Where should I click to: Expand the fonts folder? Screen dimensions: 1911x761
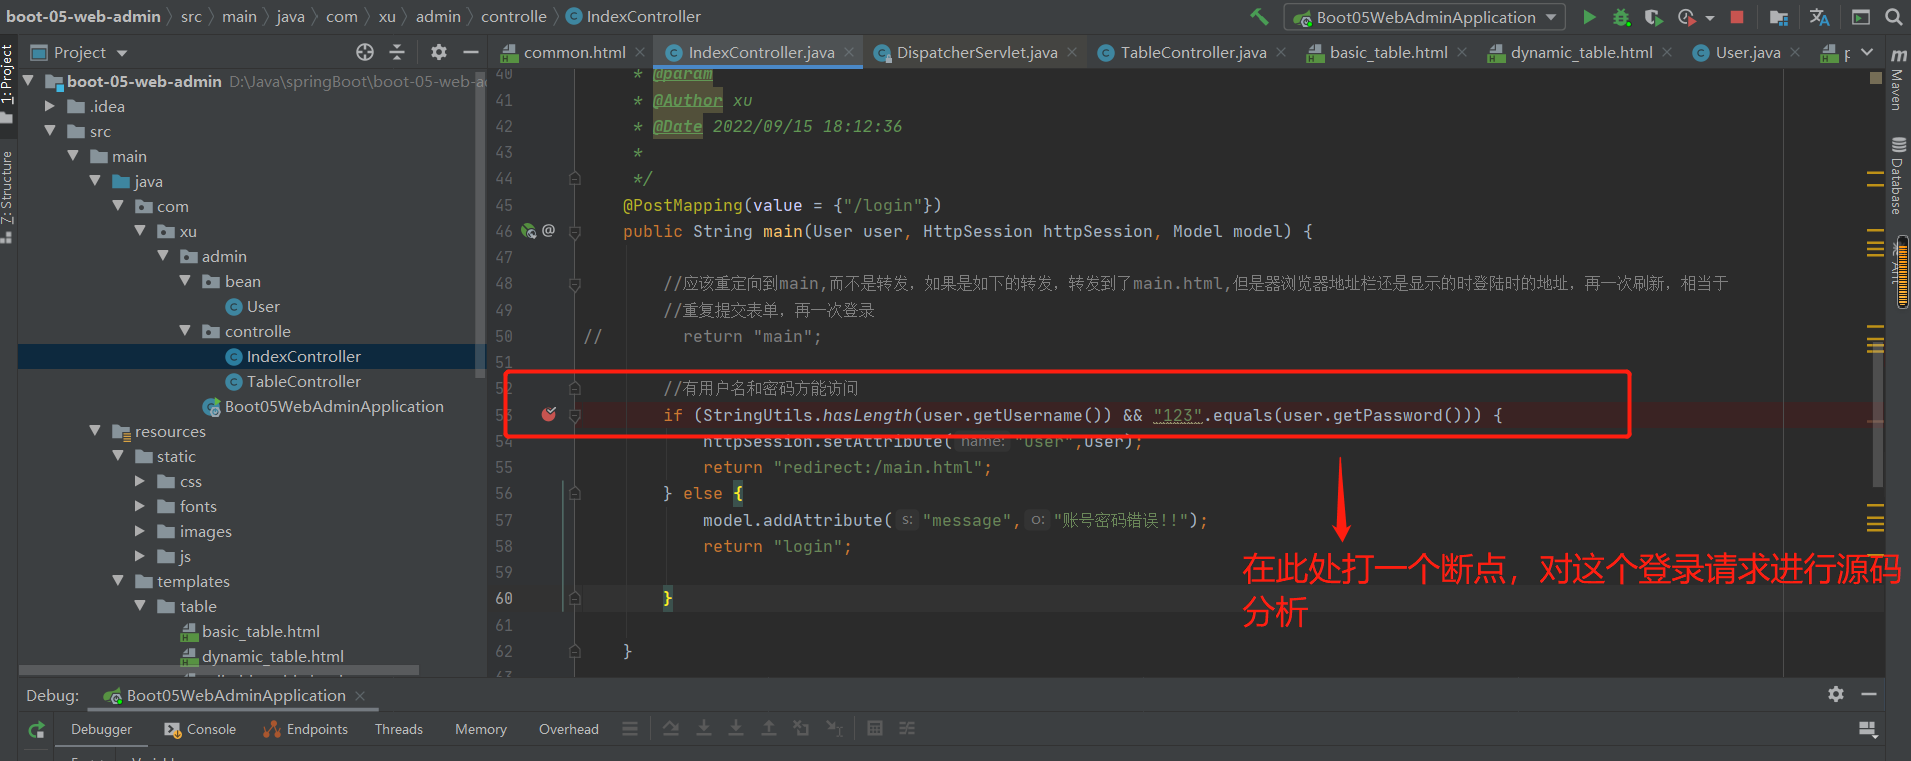tap(140, 506)
